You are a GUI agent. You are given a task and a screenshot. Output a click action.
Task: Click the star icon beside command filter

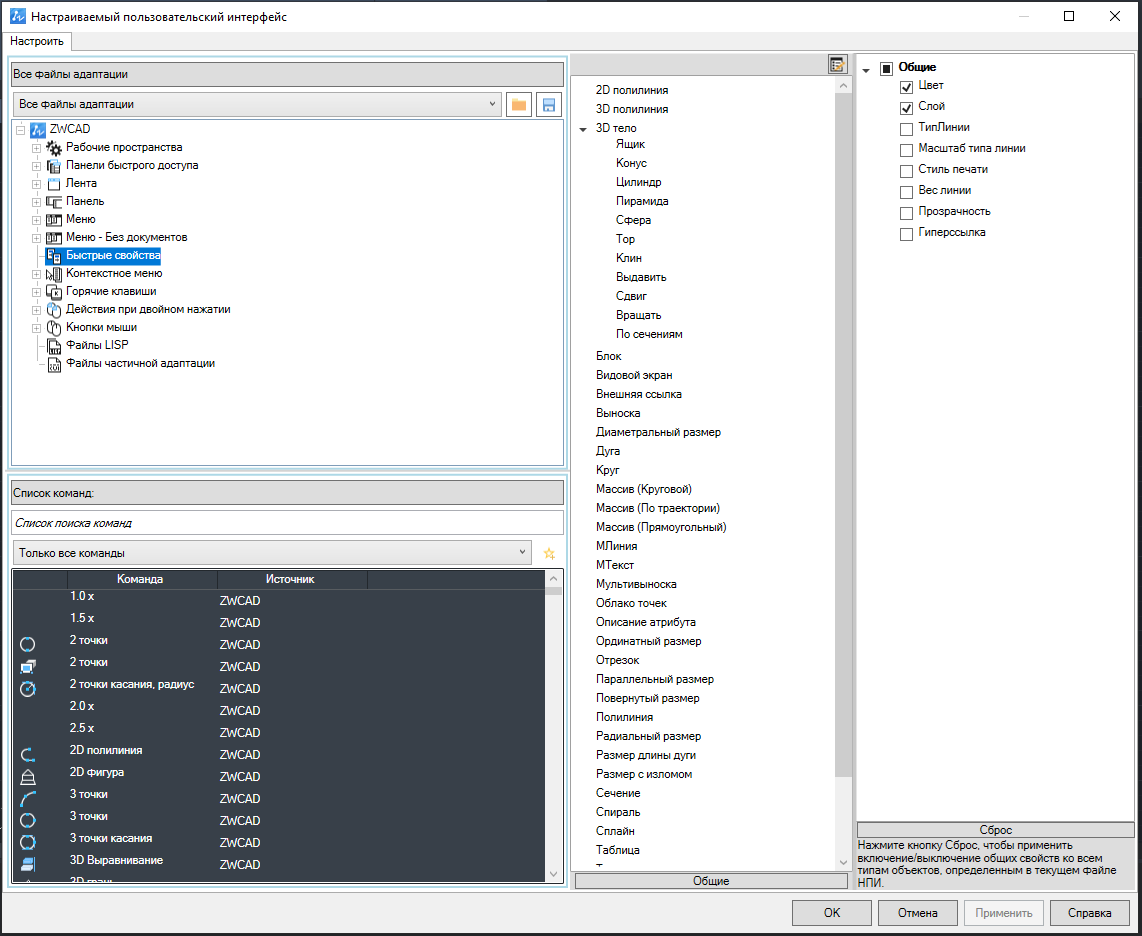point(549,554)
